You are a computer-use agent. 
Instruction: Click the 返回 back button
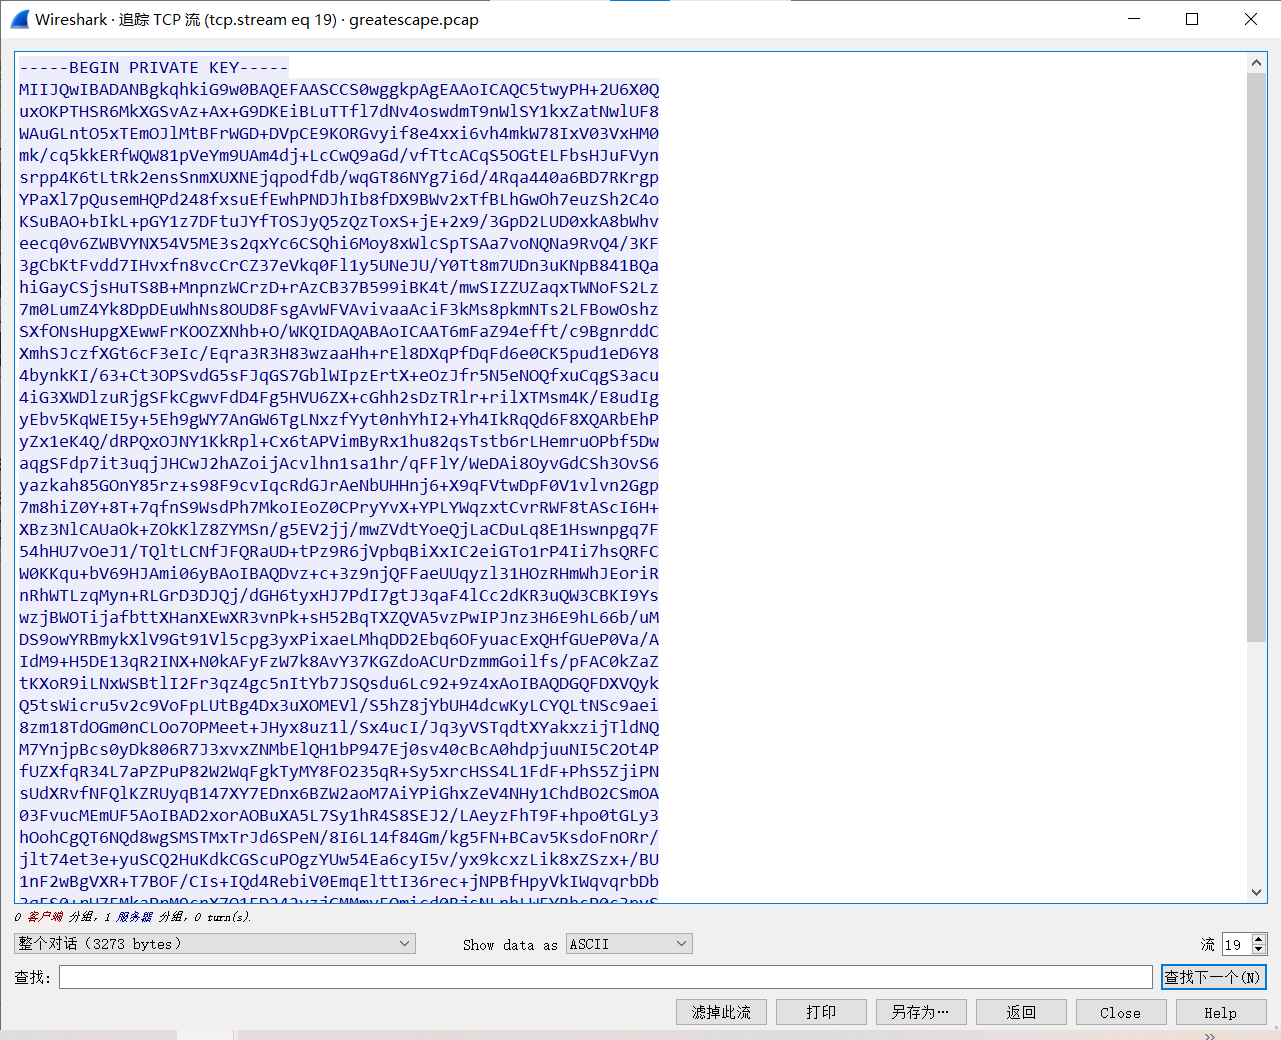point(1021,1012)
